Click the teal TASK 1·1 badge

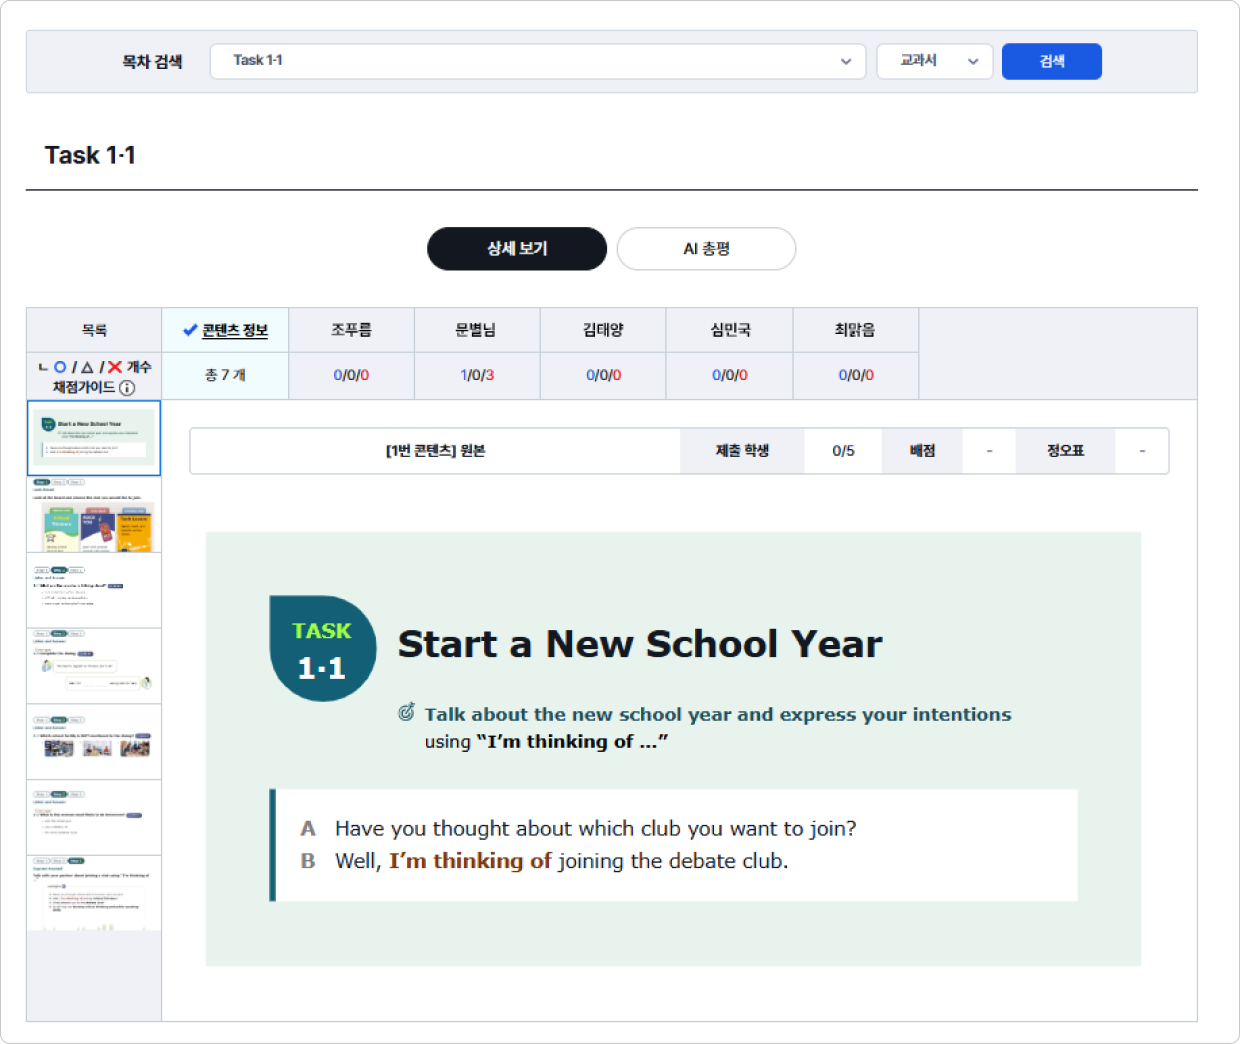[x=322, y=649]
